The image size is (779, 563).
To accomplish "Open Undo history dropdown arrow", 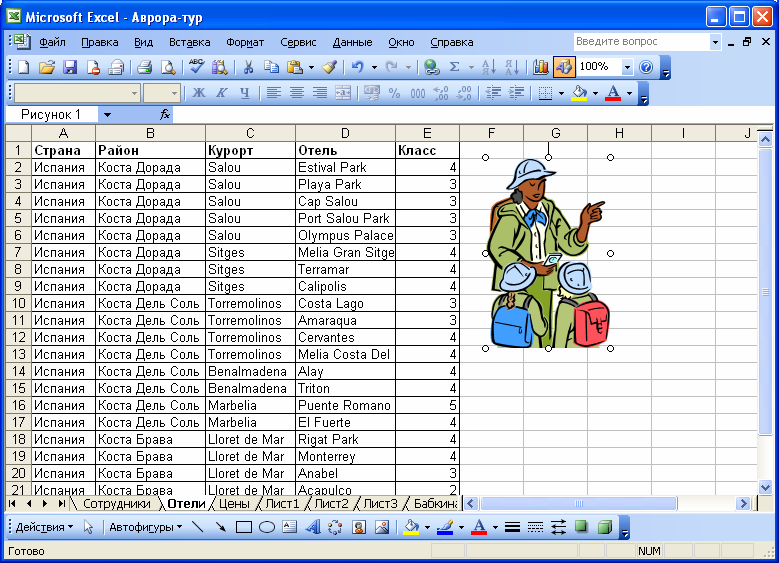I will click(374, 67).
